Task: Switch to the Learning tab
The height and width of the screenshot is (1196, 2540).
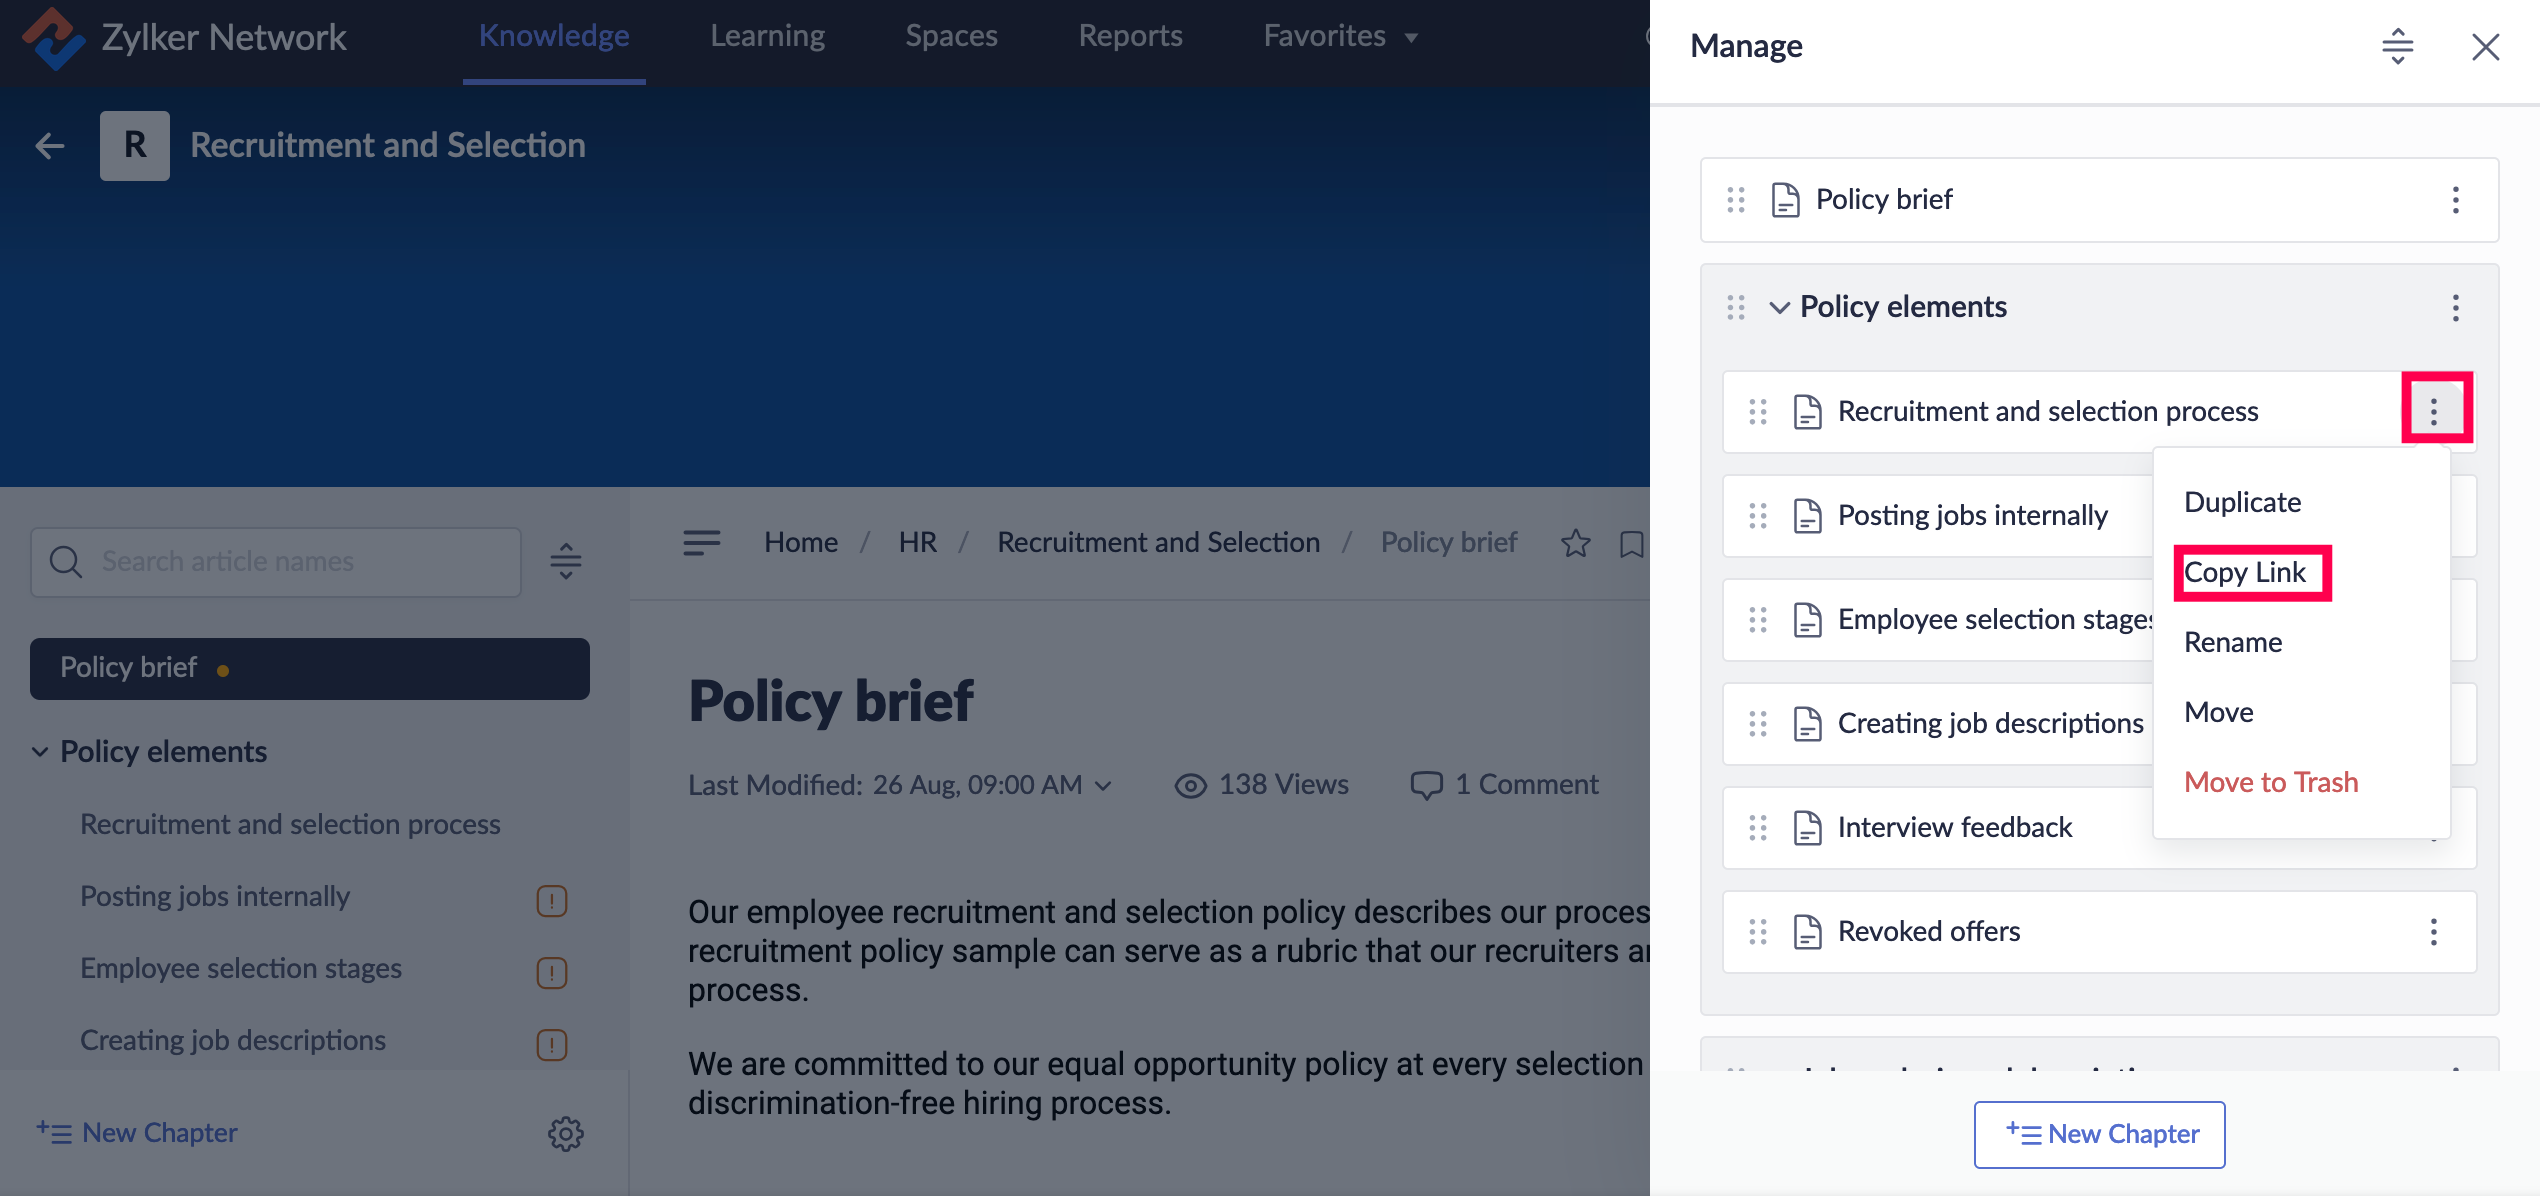Action: click(x=767, y=37)
